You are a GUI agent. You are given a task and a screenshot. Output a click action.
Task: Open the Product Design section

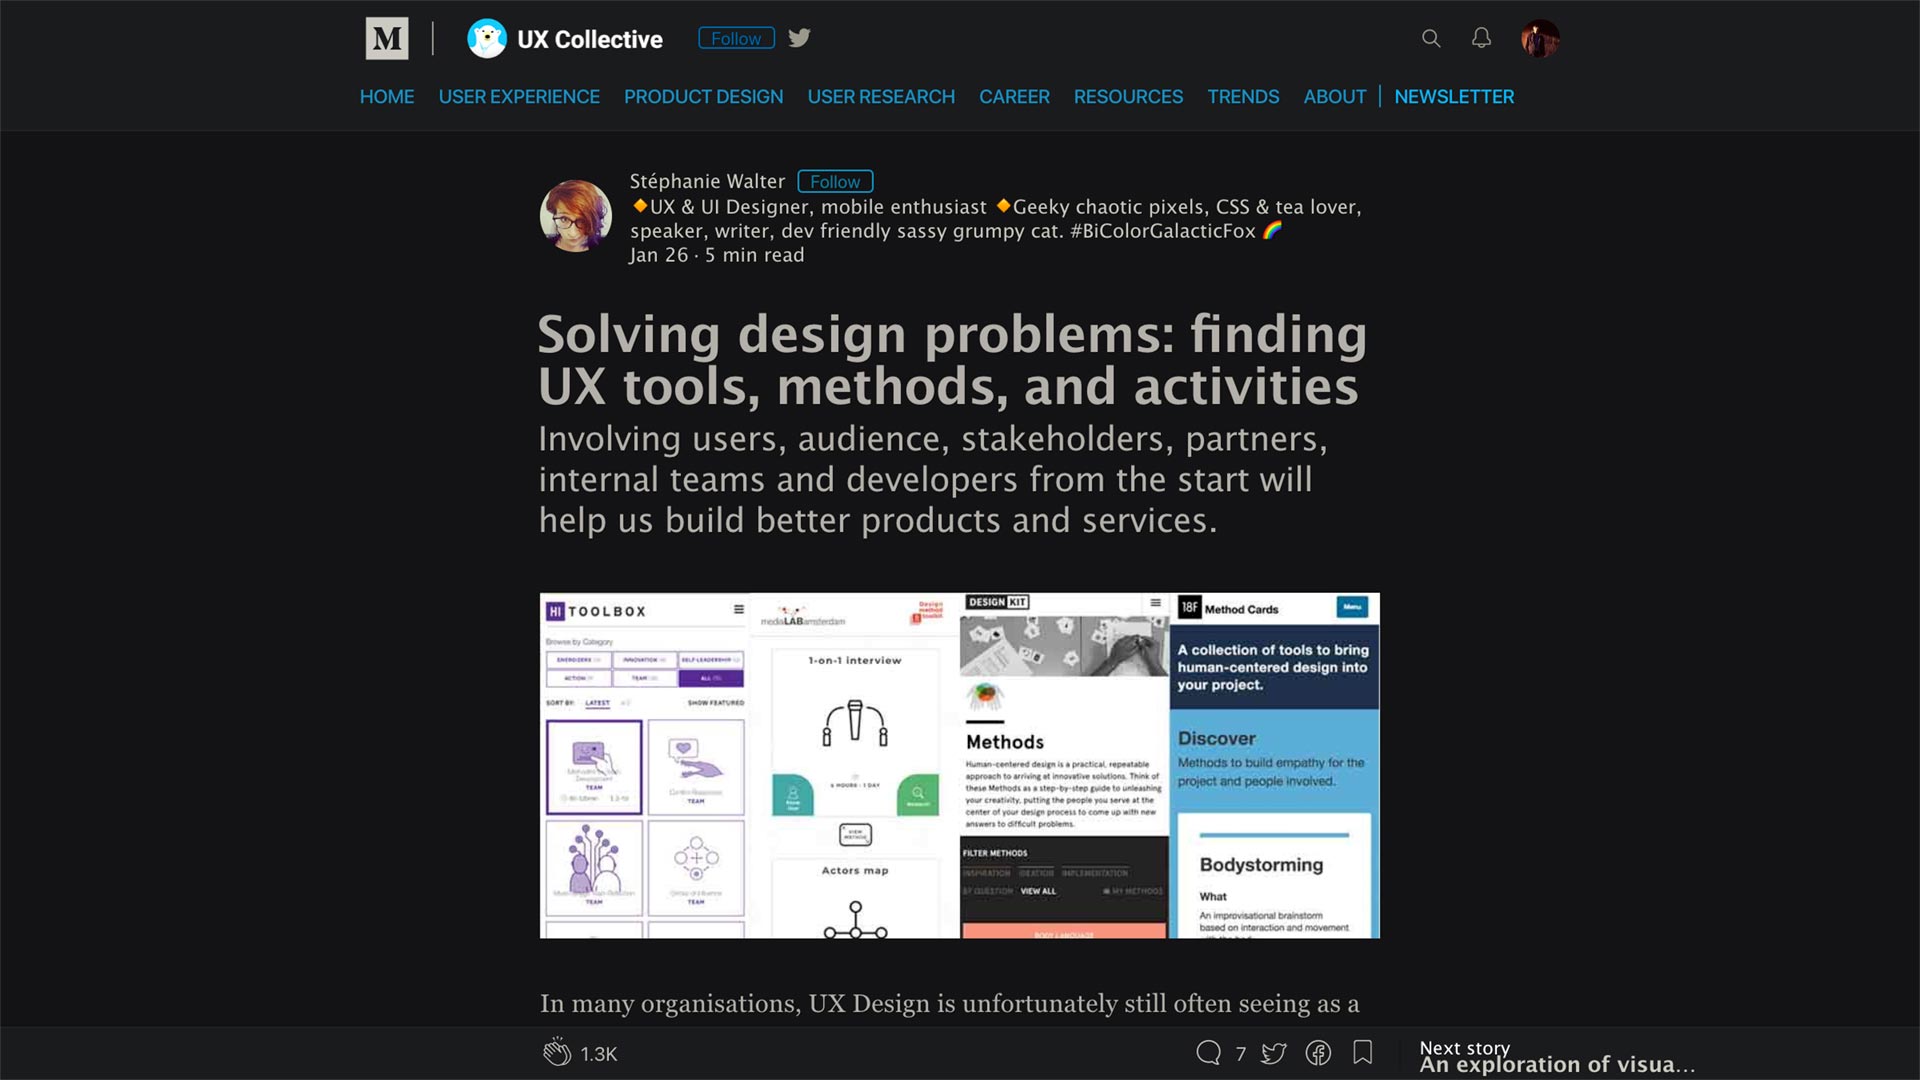tap(703, 97)
